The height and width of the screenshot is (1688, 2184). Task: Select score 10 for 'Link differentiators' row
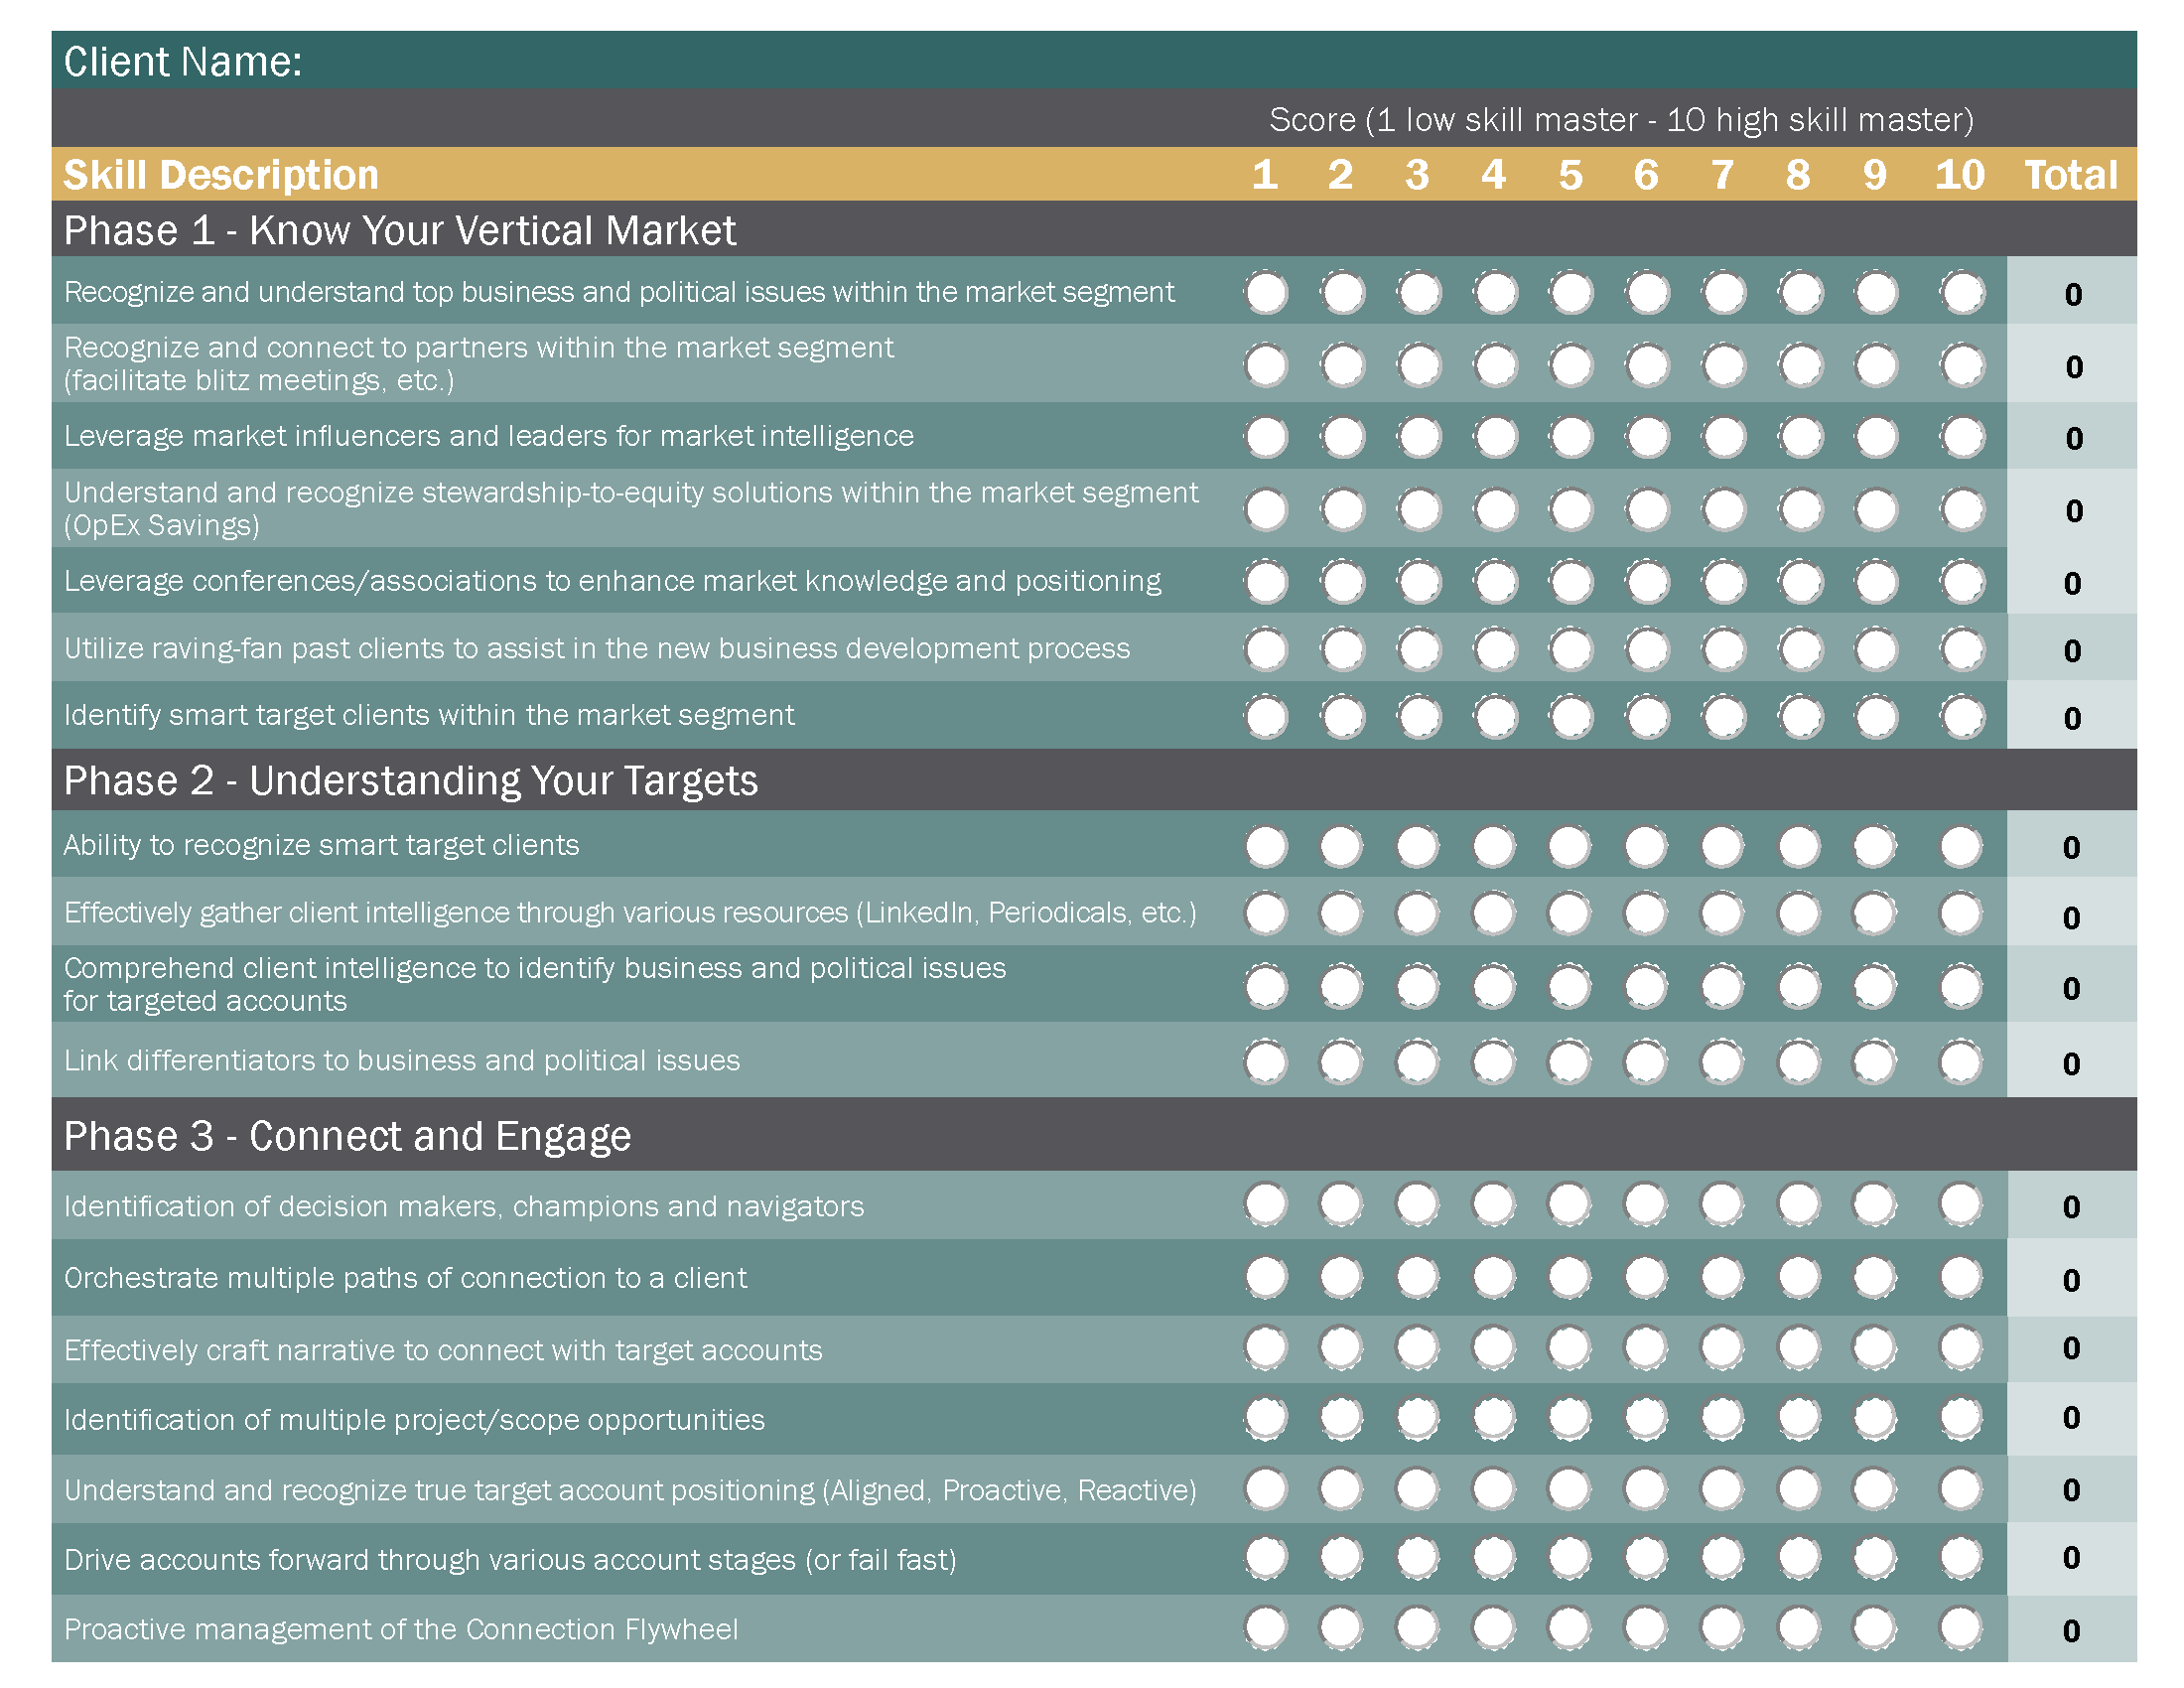point(1960,1061)
